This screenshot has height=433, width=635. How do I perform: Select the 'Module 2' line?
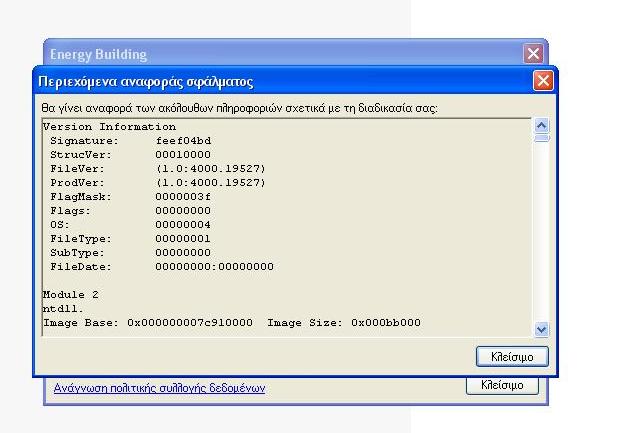tap(71, 294)
